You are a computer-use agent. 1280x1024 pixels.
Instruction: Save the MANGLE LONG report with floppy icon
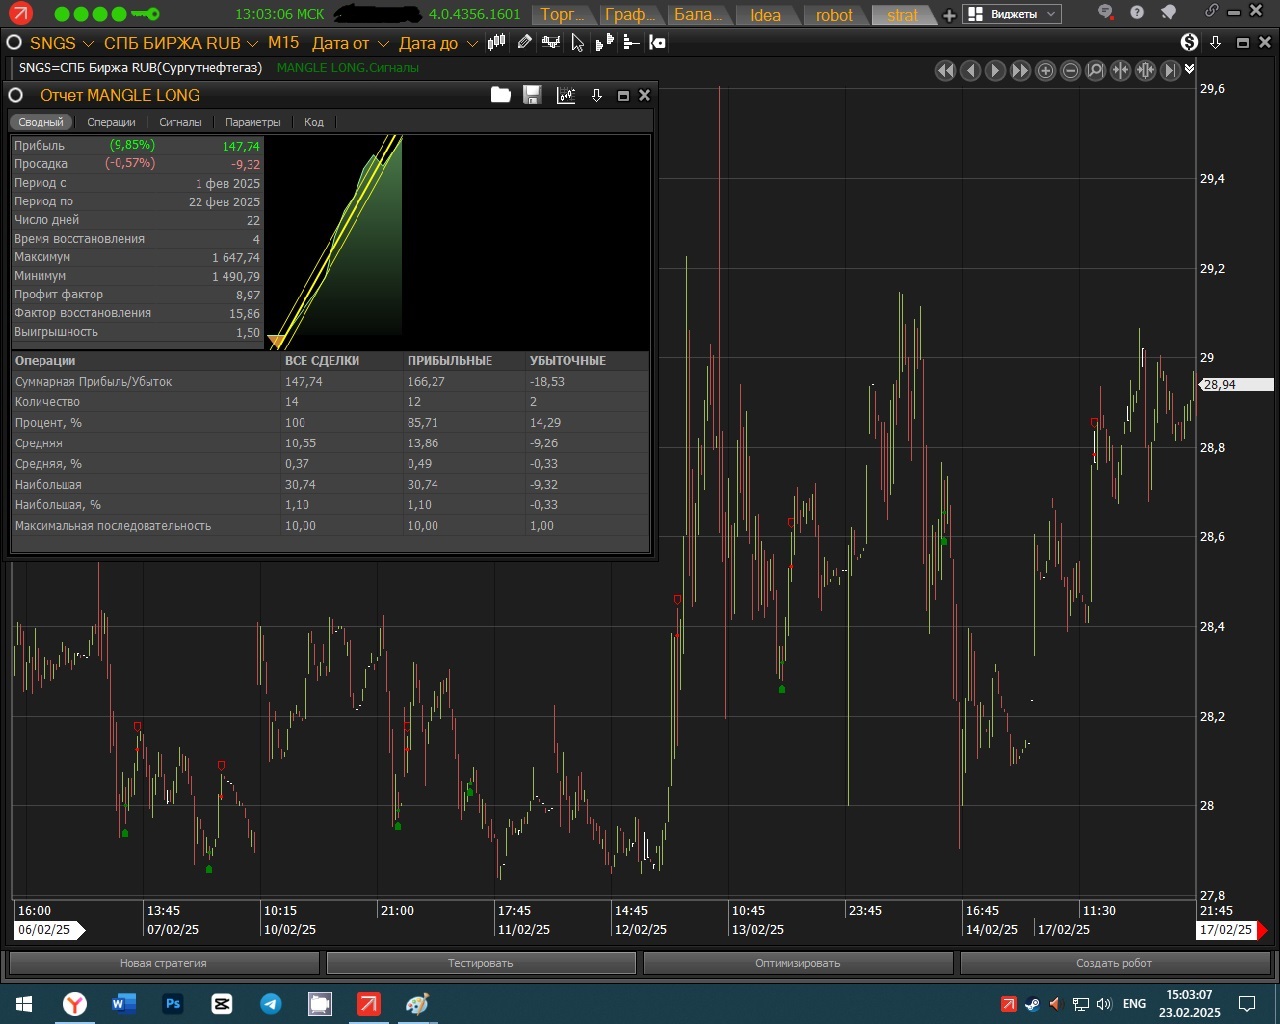pos(532,95)
